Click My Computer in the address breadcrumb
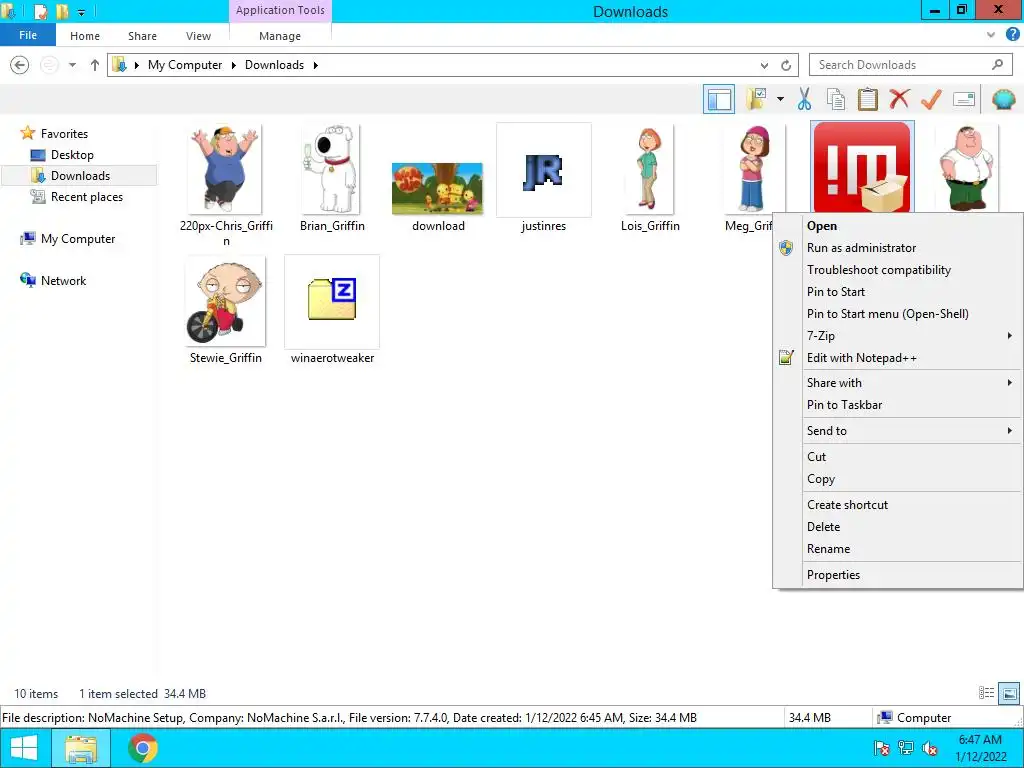Viewport: 1024px width, 768px height. pyautogui.click(x=185, y=65)
